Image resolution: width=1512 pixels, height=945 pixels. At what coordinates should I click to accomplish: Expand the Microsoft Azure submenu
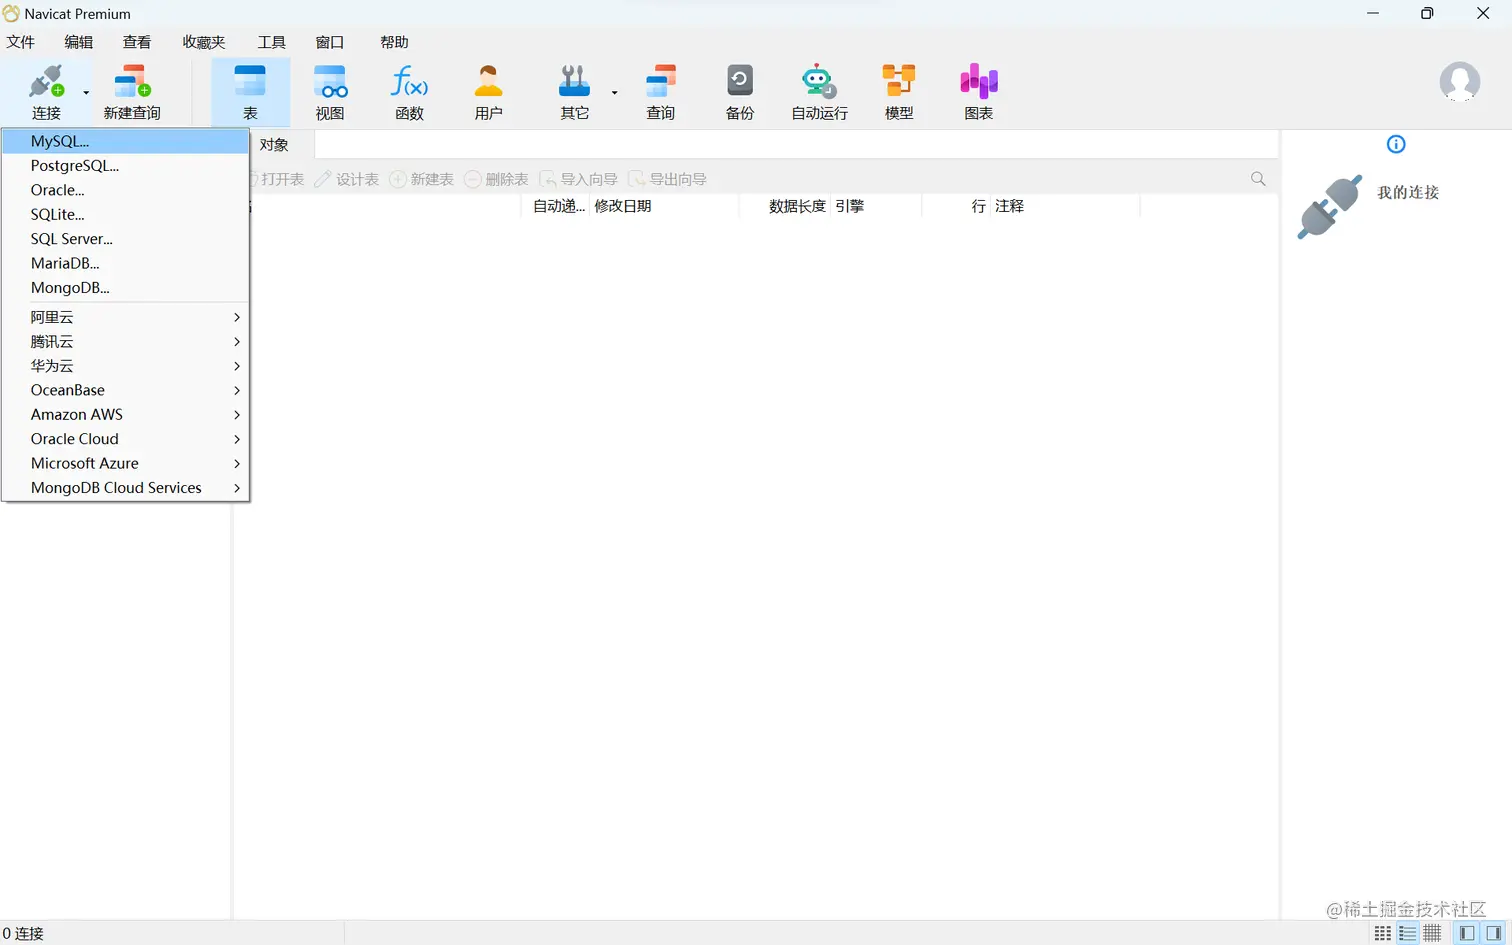(x=125, y=463)
